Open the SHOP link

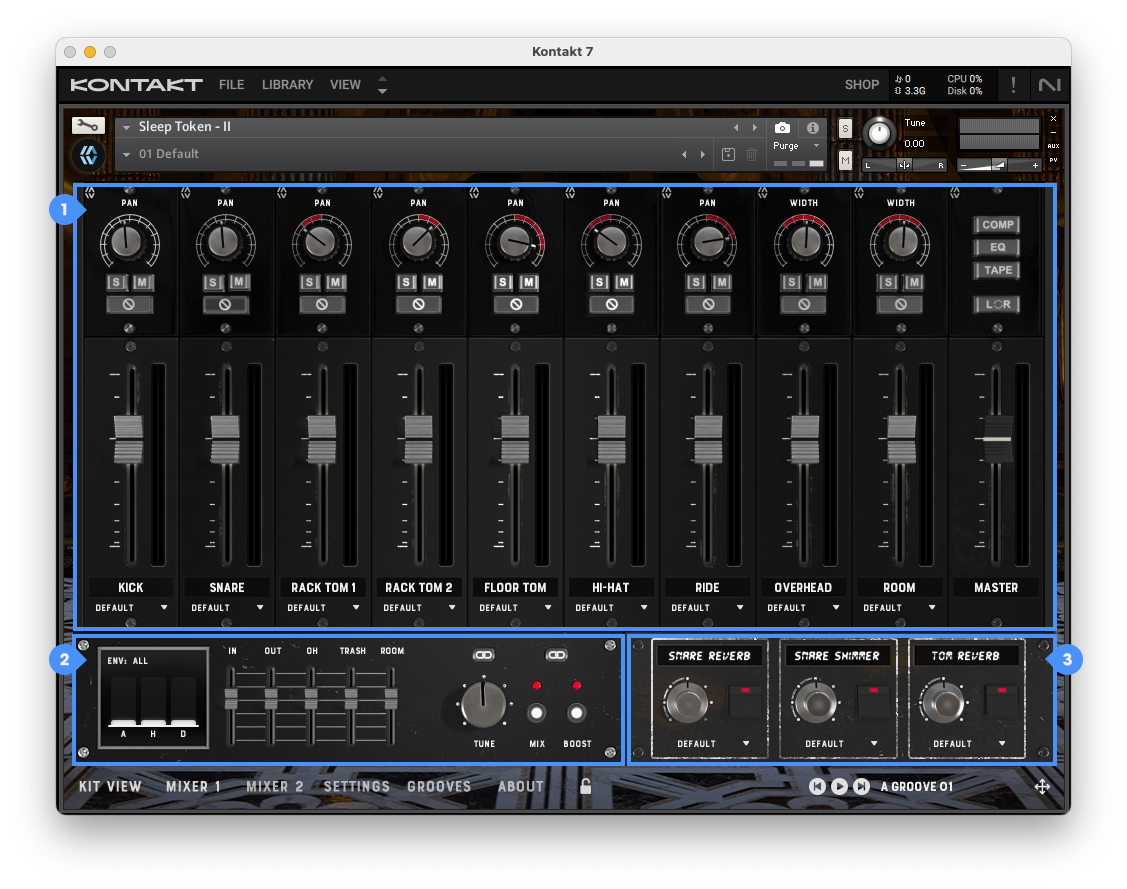(x=861, y=85)
